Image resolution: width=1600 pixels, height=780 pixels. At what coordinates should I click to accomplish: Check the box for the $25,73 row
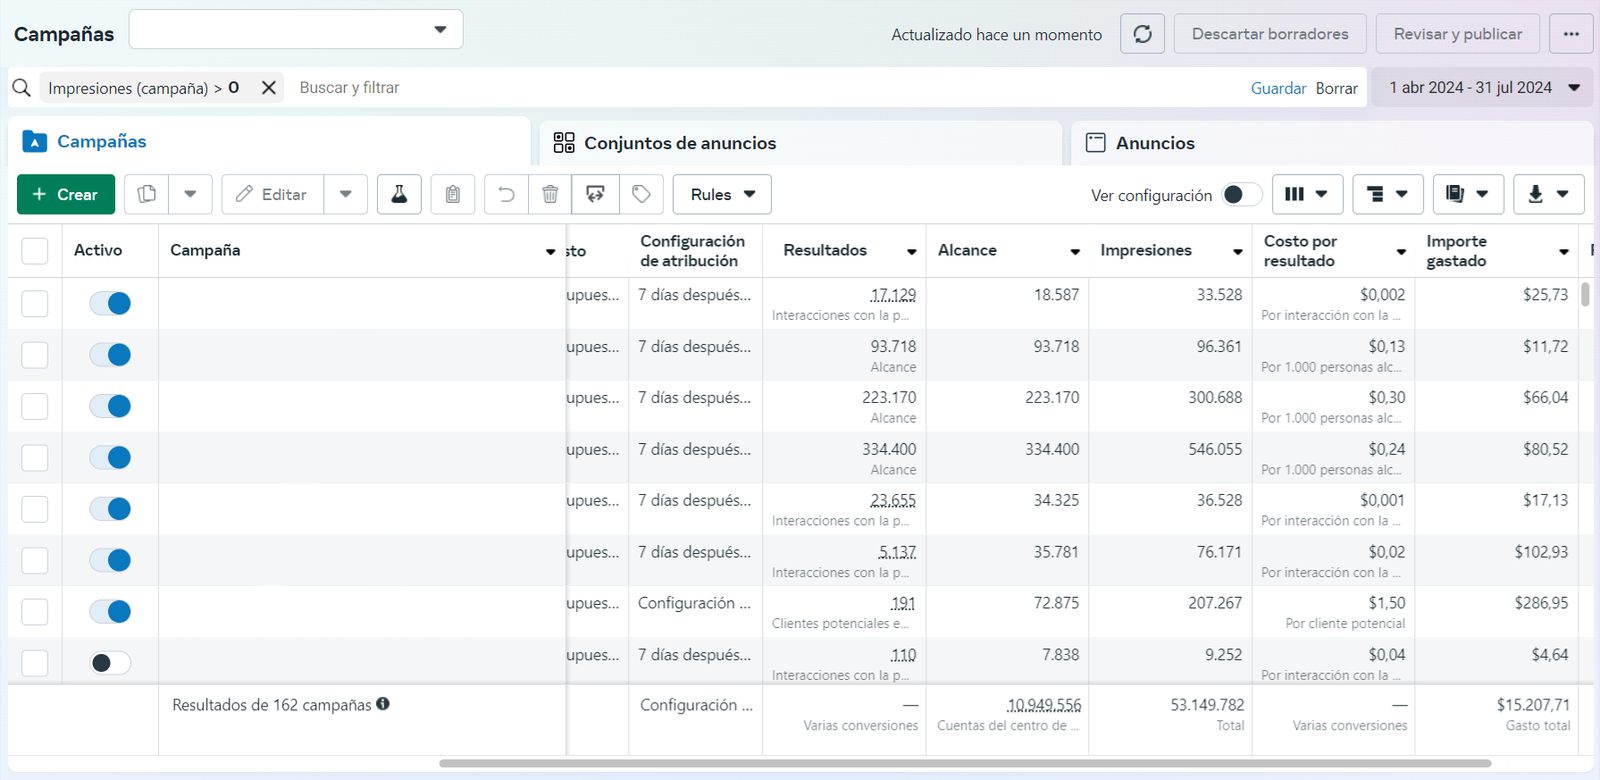click(x=35, y=303)
